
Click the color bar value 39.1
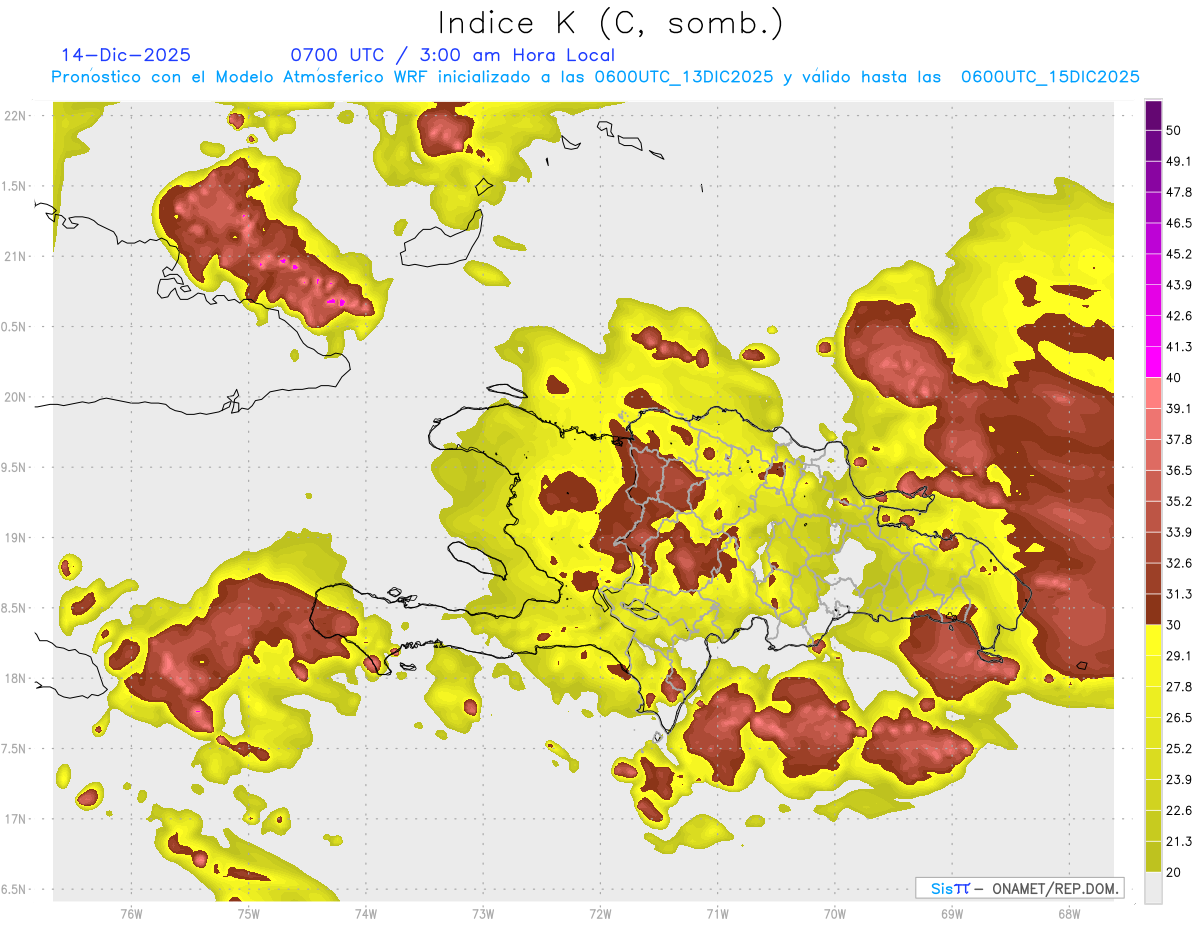1179,408
